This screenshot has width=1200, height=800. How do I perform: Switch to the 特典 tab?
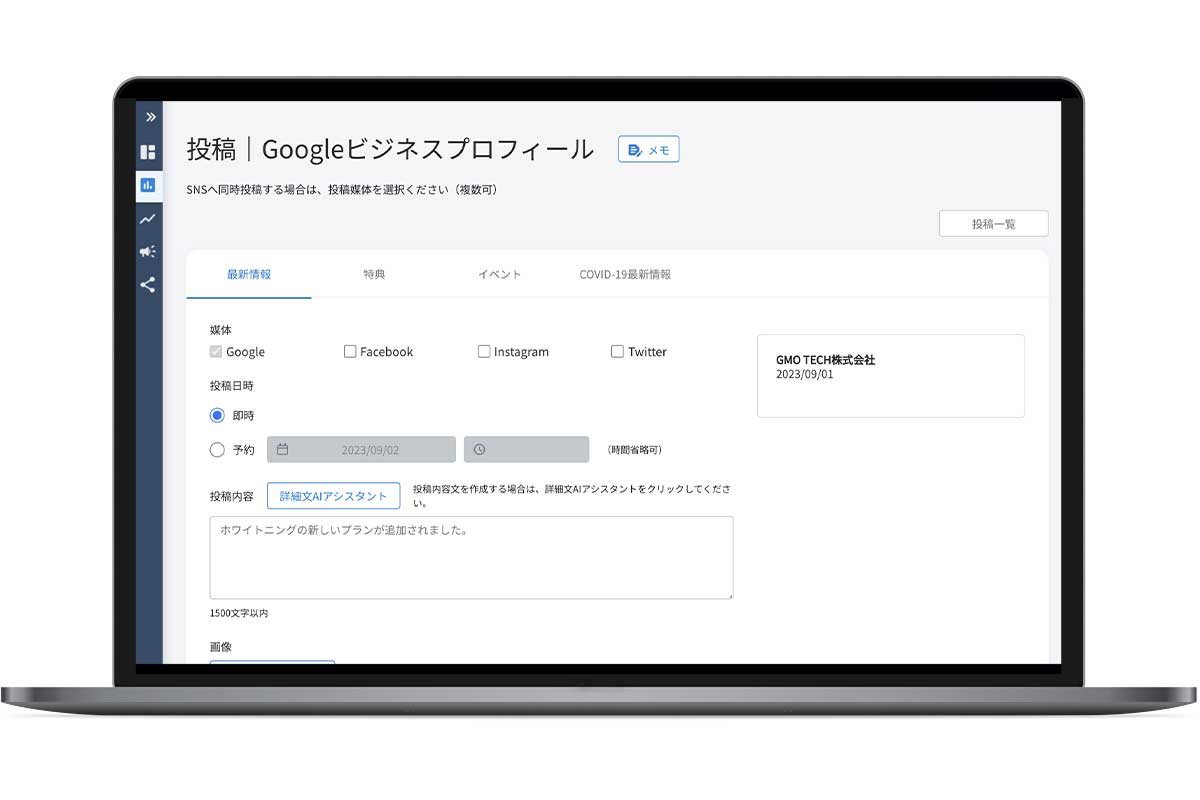(374, 274)
